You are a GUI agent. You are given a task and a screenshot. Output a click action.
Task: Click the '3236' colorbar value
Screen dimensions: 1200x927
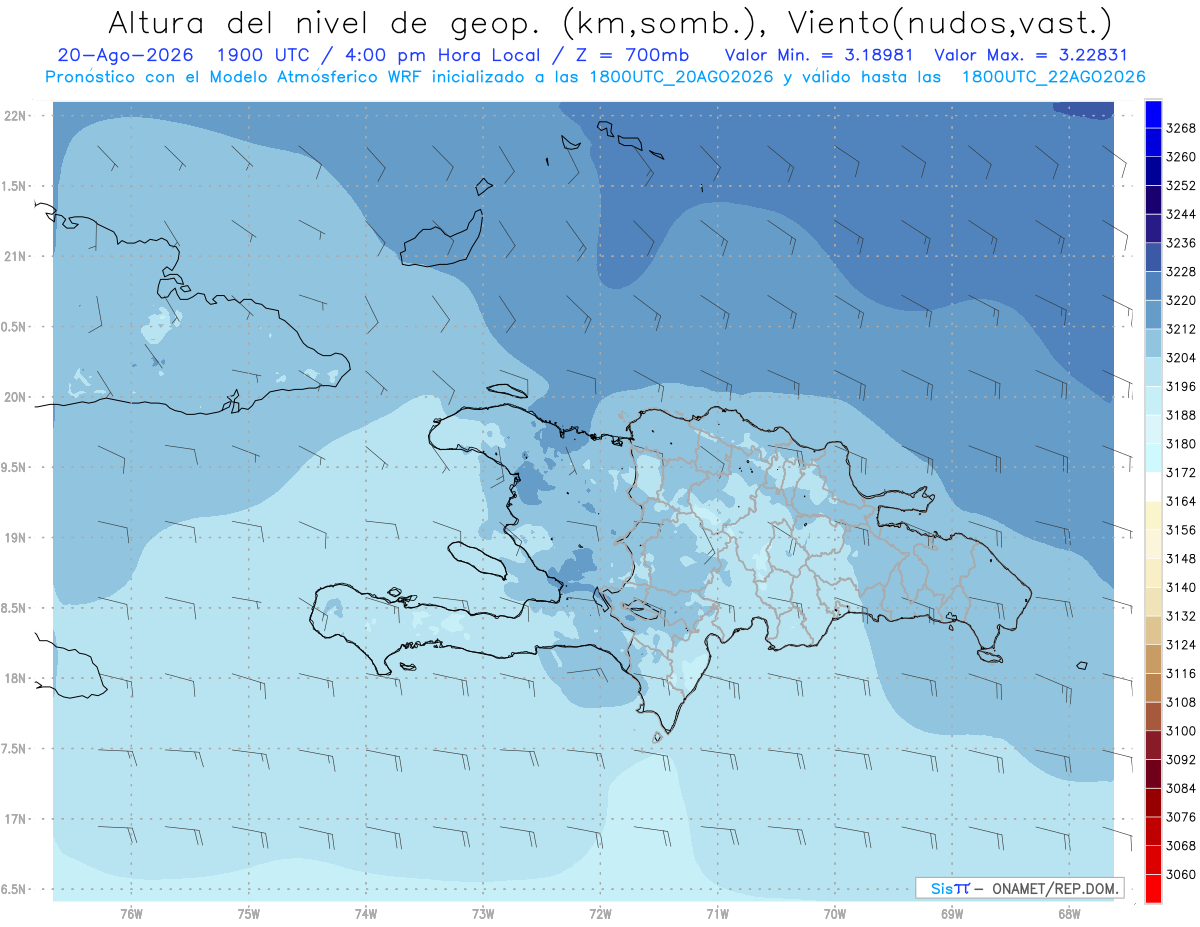1181,243
